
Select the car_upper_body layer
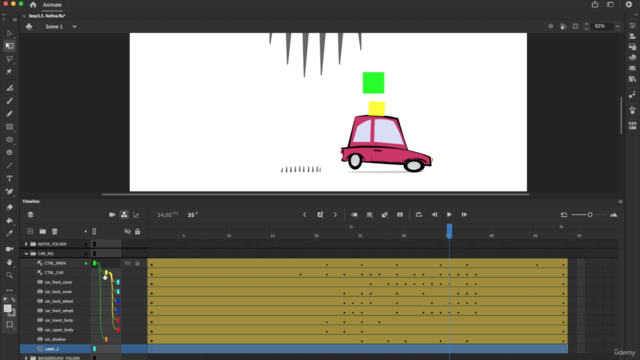(x=59, y=330)
